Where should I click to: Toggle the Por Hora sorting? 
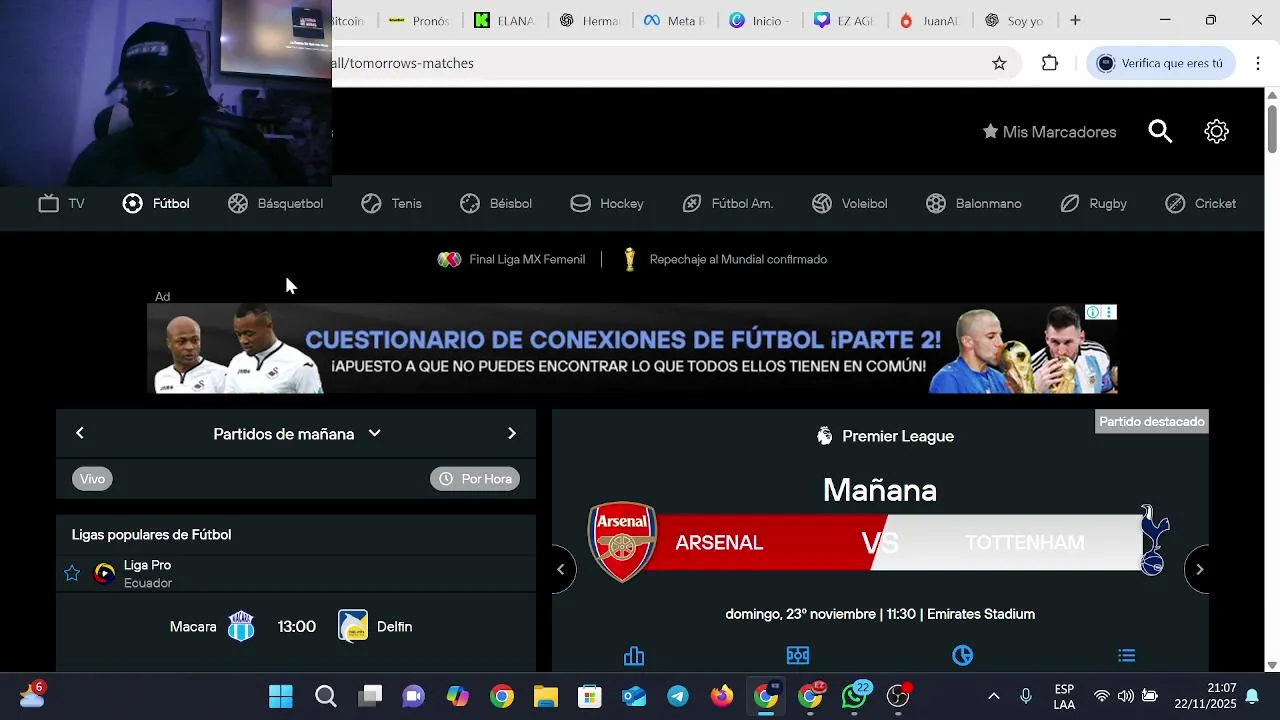coord(475,479)
